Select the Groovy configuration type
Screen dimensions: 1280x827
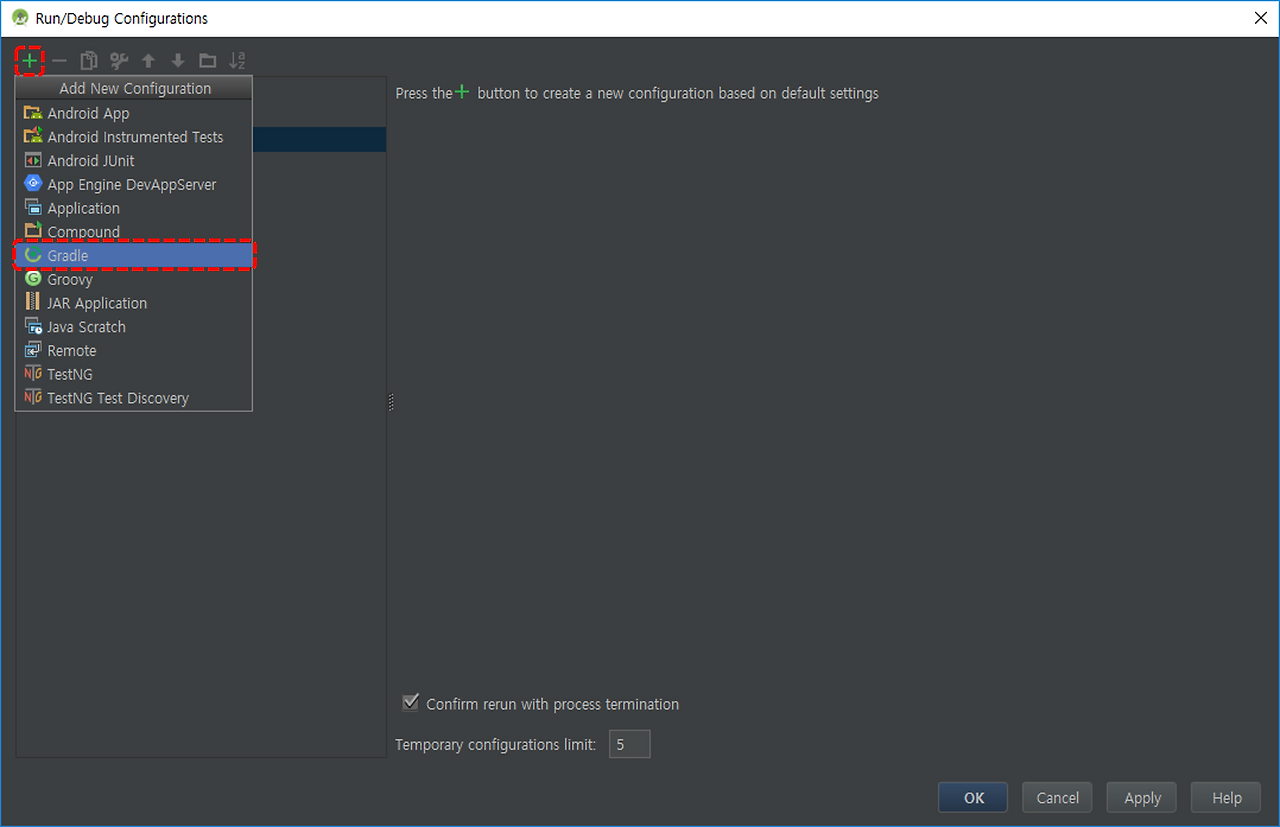tap(134, 280)
